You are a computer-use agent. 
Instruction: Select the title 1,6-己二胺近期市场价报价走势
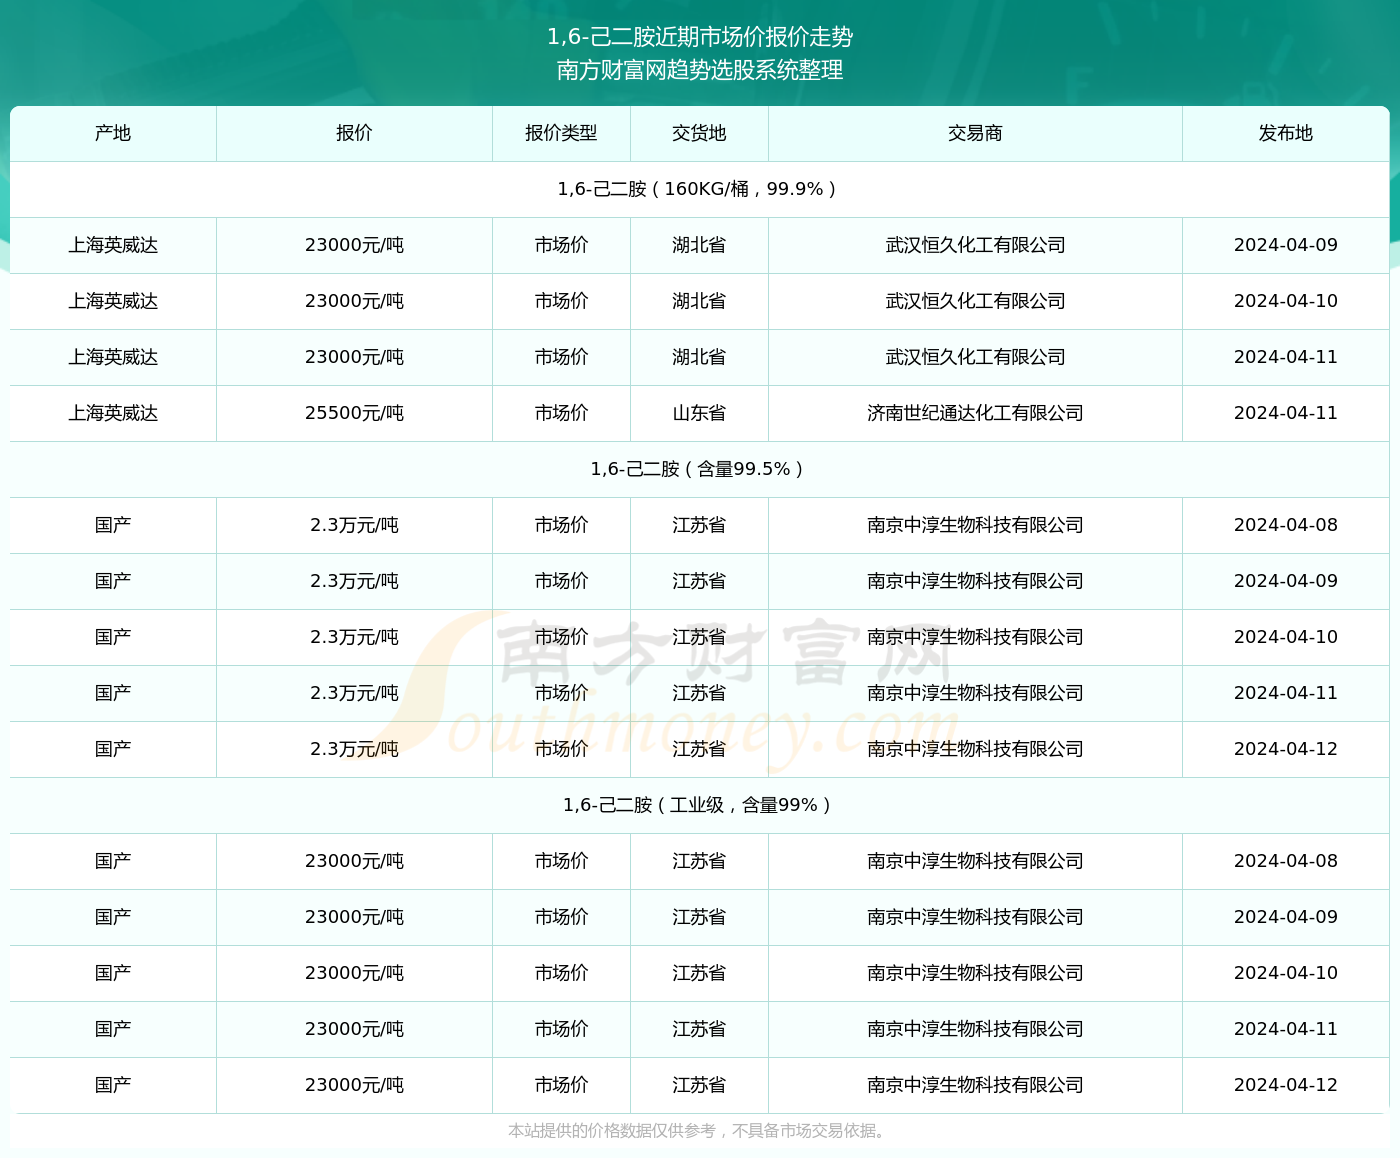(x=700, y=37)
